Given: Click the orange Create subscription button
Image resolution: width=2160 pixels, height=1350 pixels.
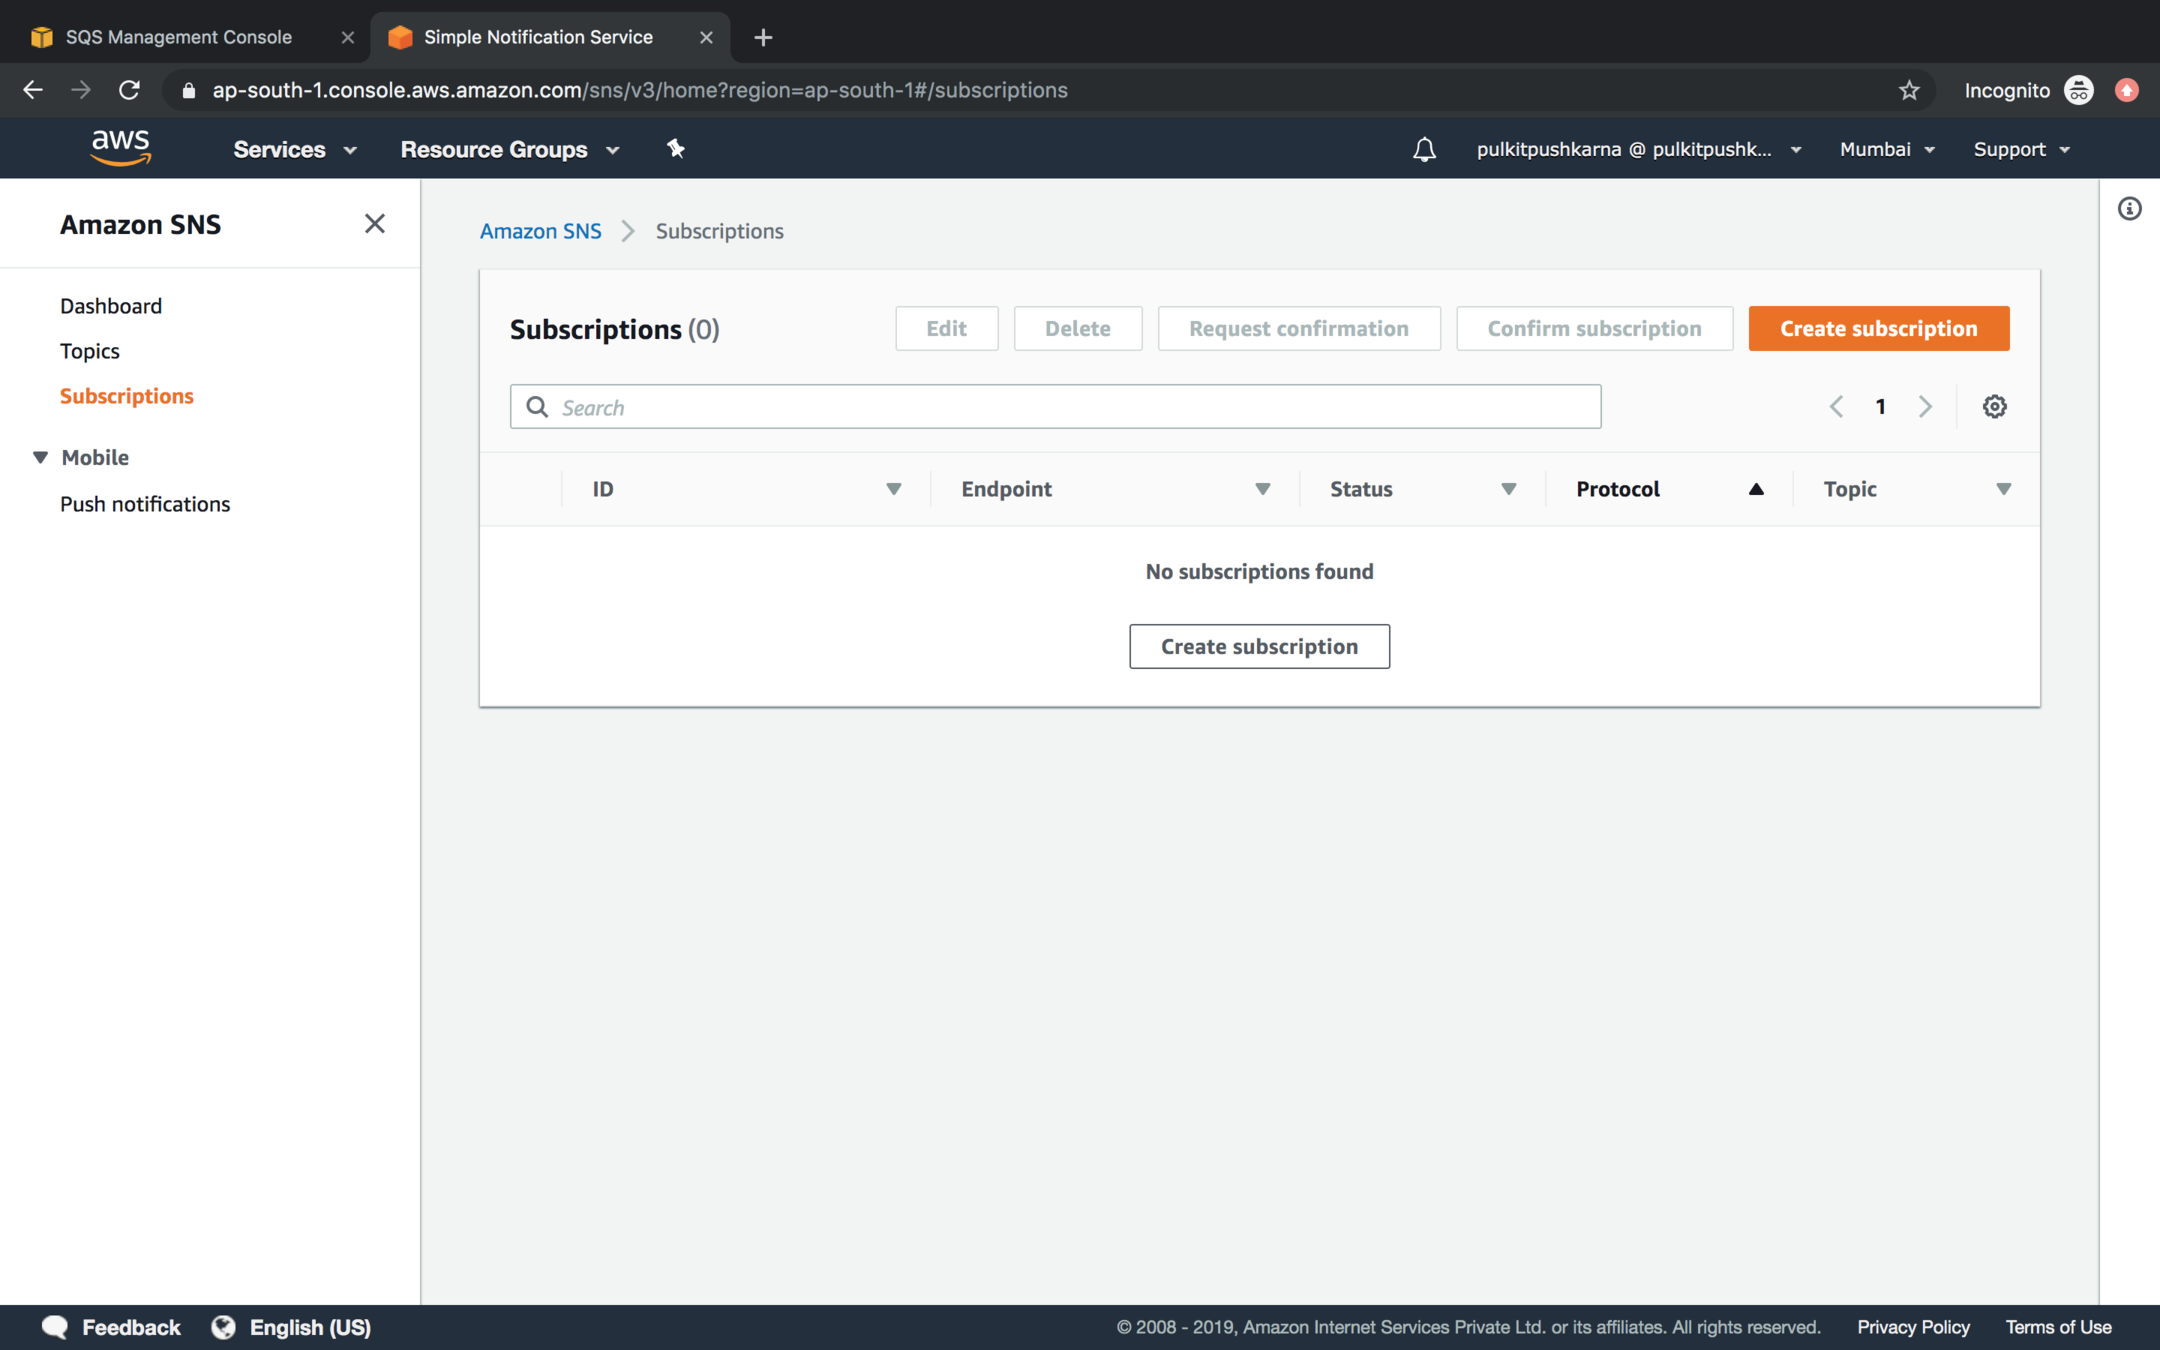Looking at the screenshot, I should [1878, 328].
